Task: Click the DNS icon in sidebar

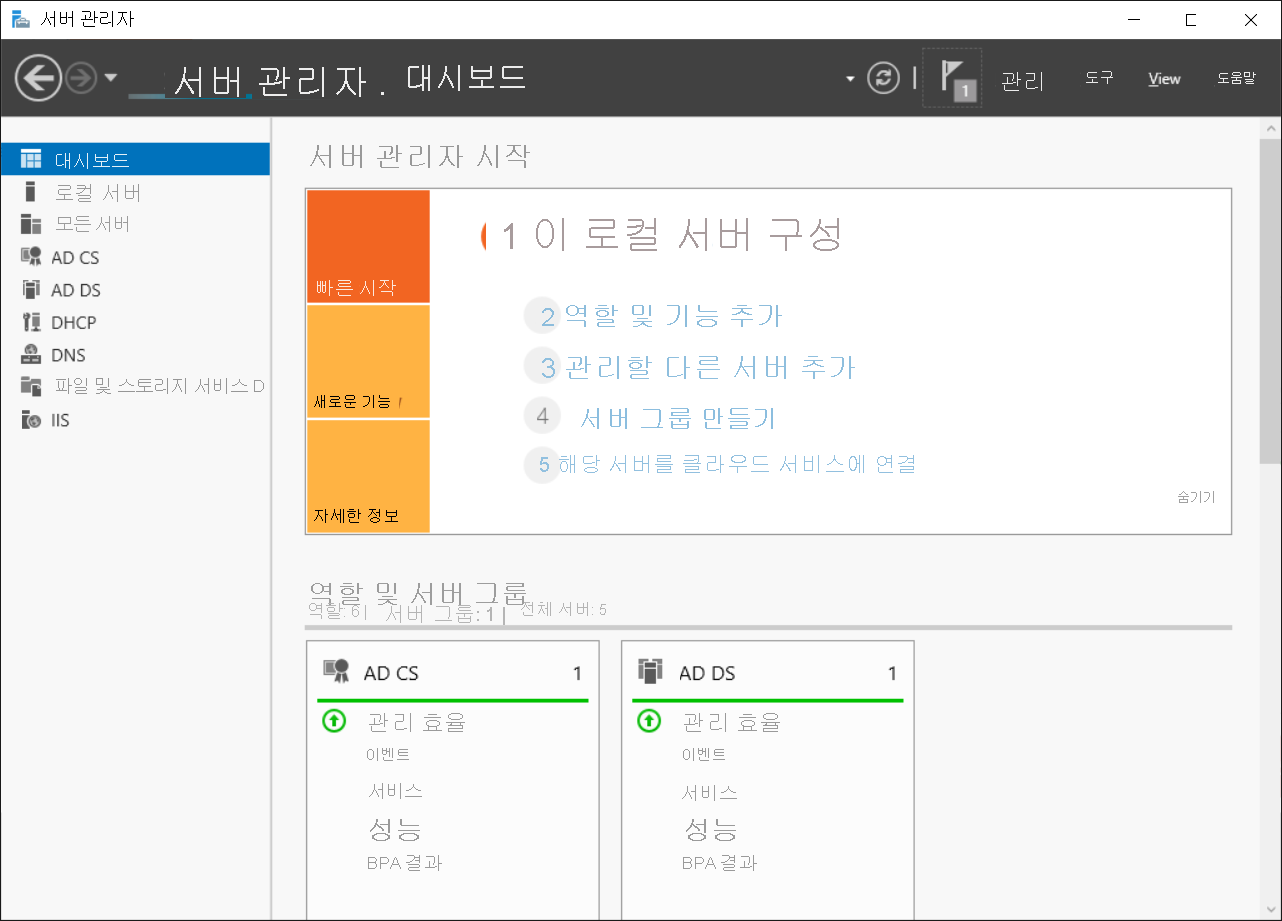Action: (31, 354)
